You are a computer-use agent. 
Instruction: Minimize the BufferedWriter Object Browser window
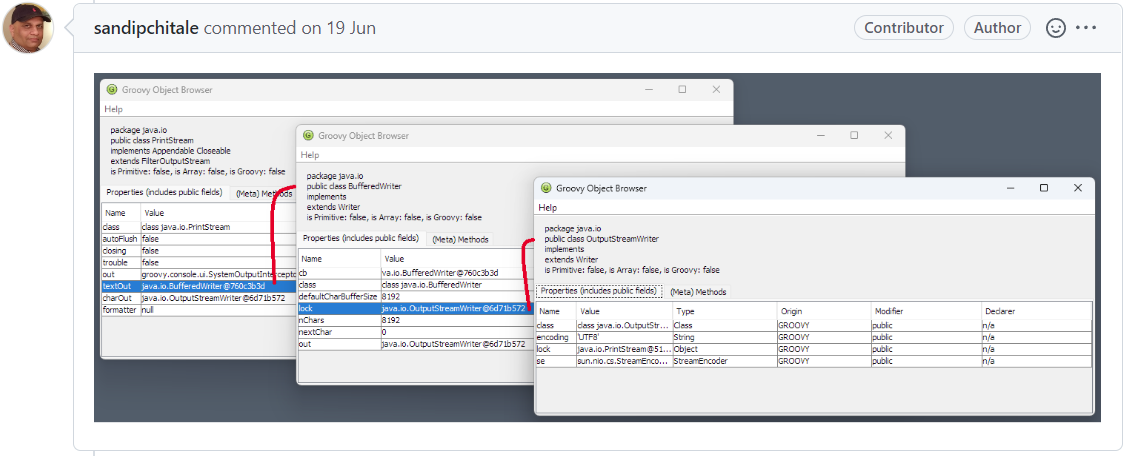pyautogui.click(x=820, y=135)
